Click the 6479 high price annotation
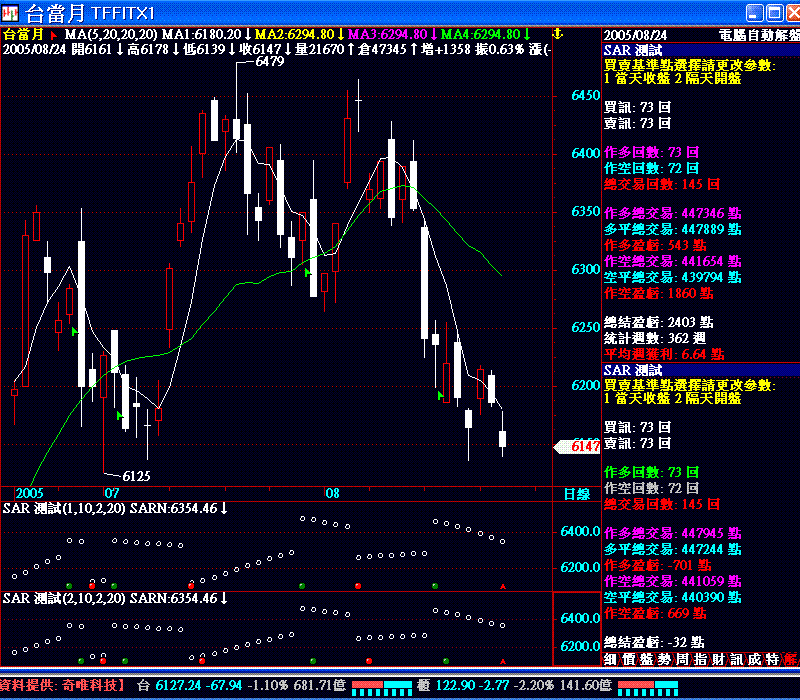 point(269,61)
